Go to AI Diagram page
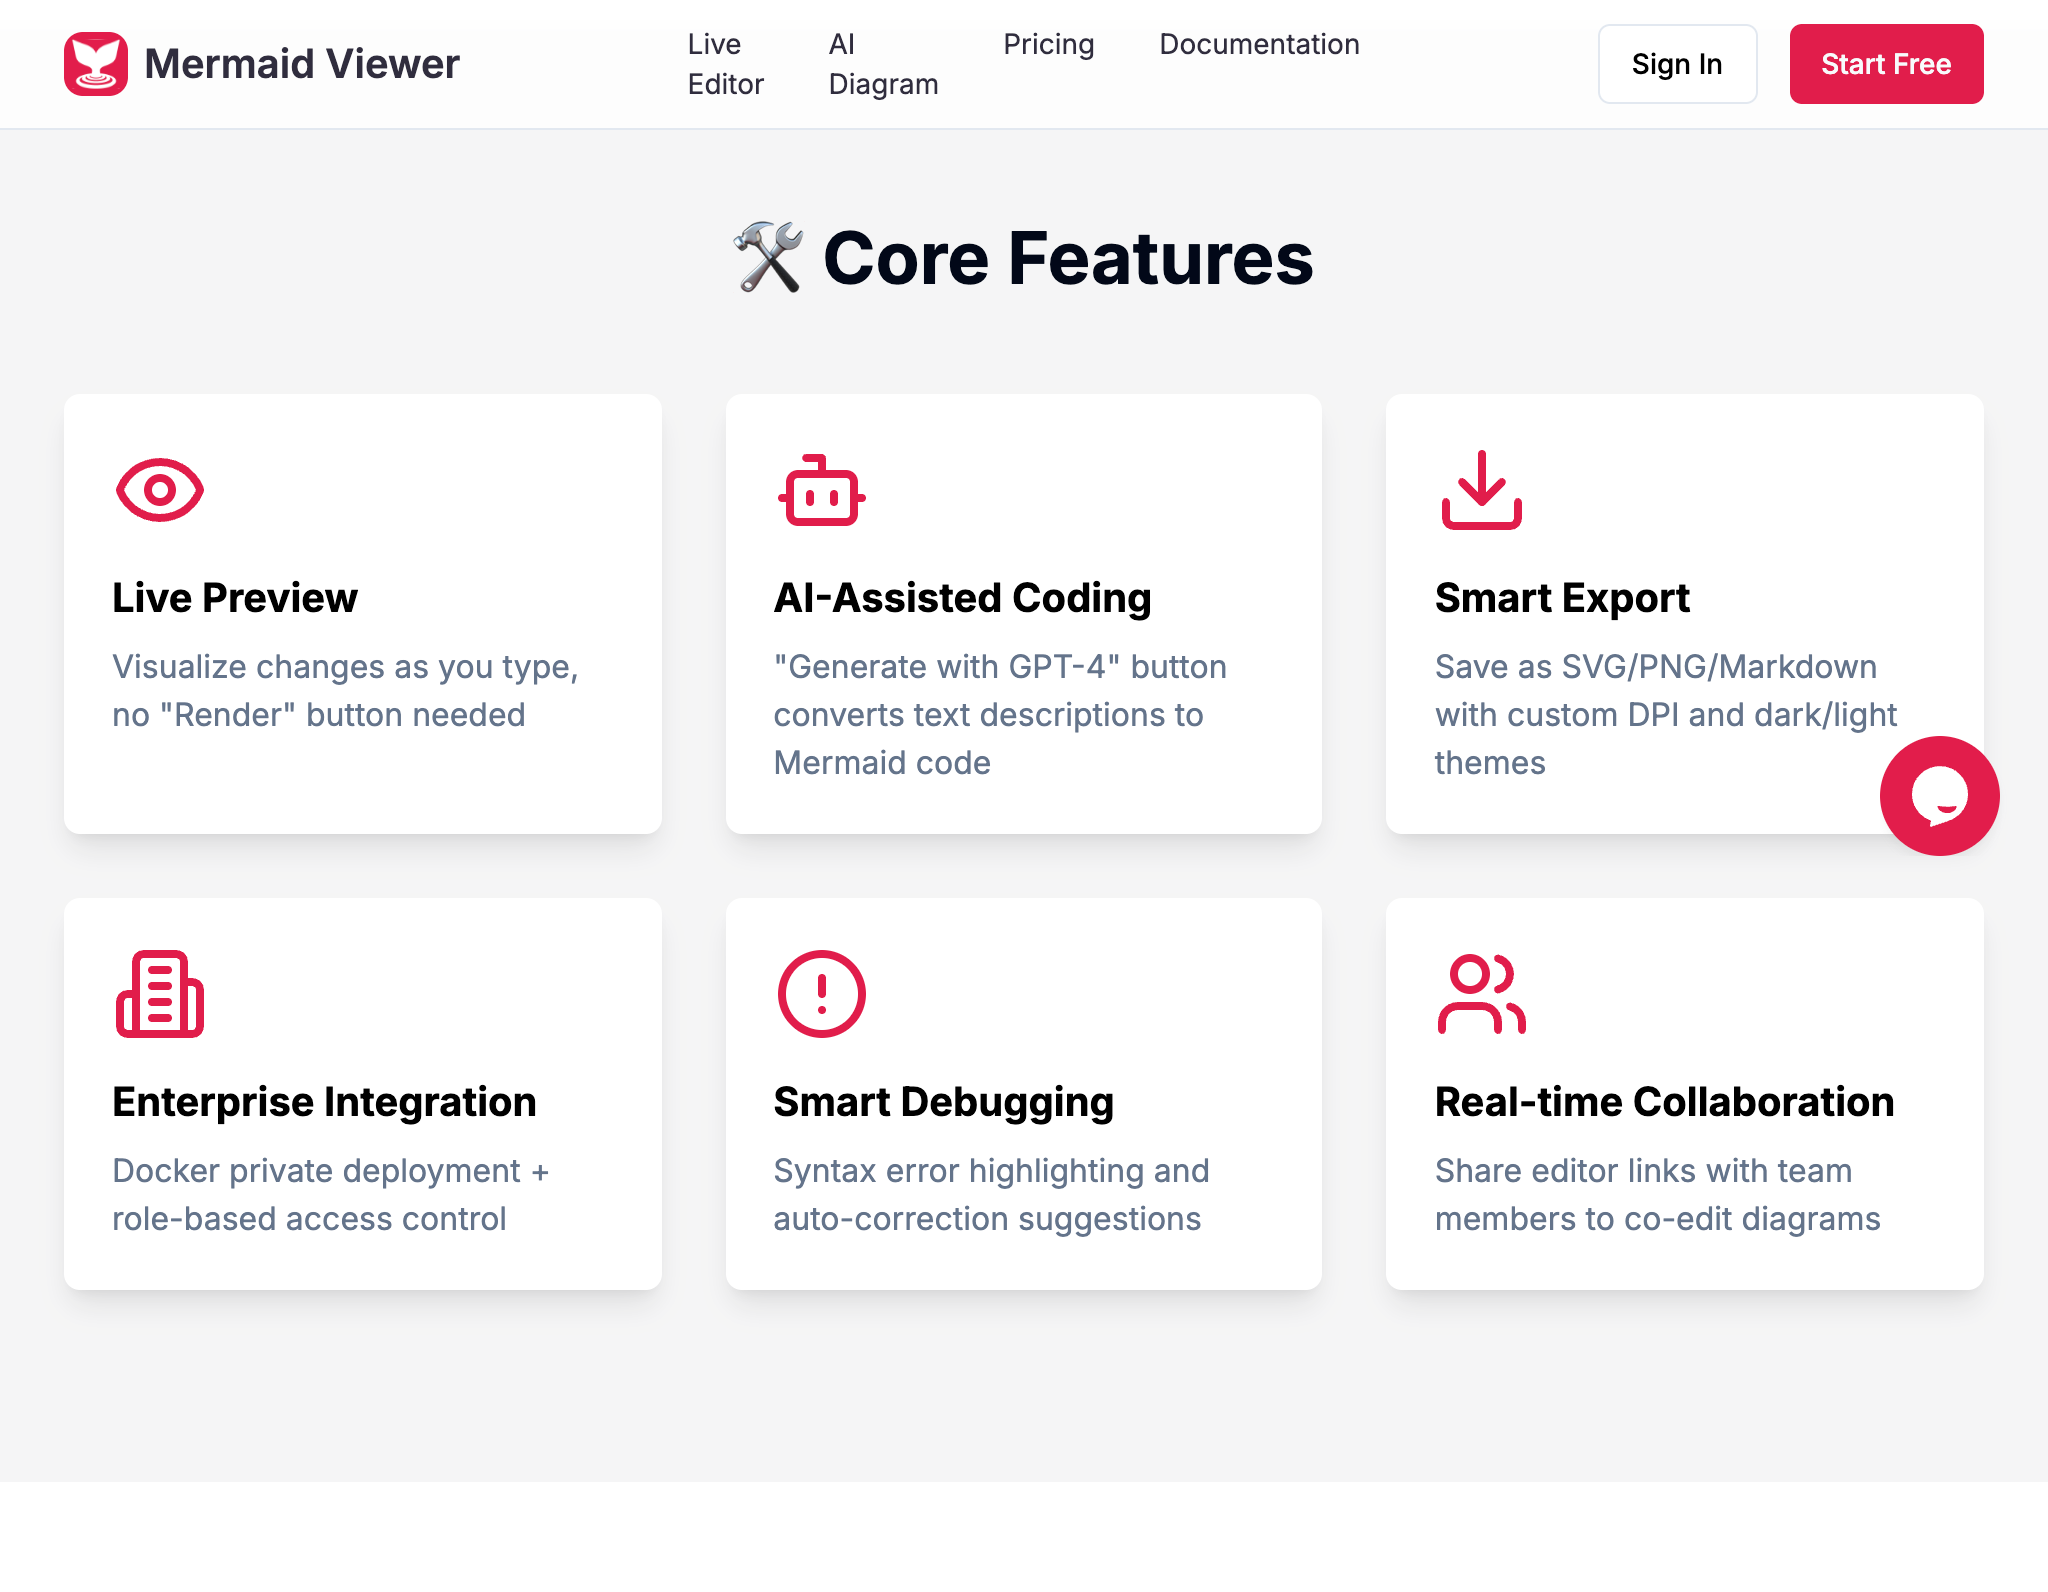 coord(883,64)
